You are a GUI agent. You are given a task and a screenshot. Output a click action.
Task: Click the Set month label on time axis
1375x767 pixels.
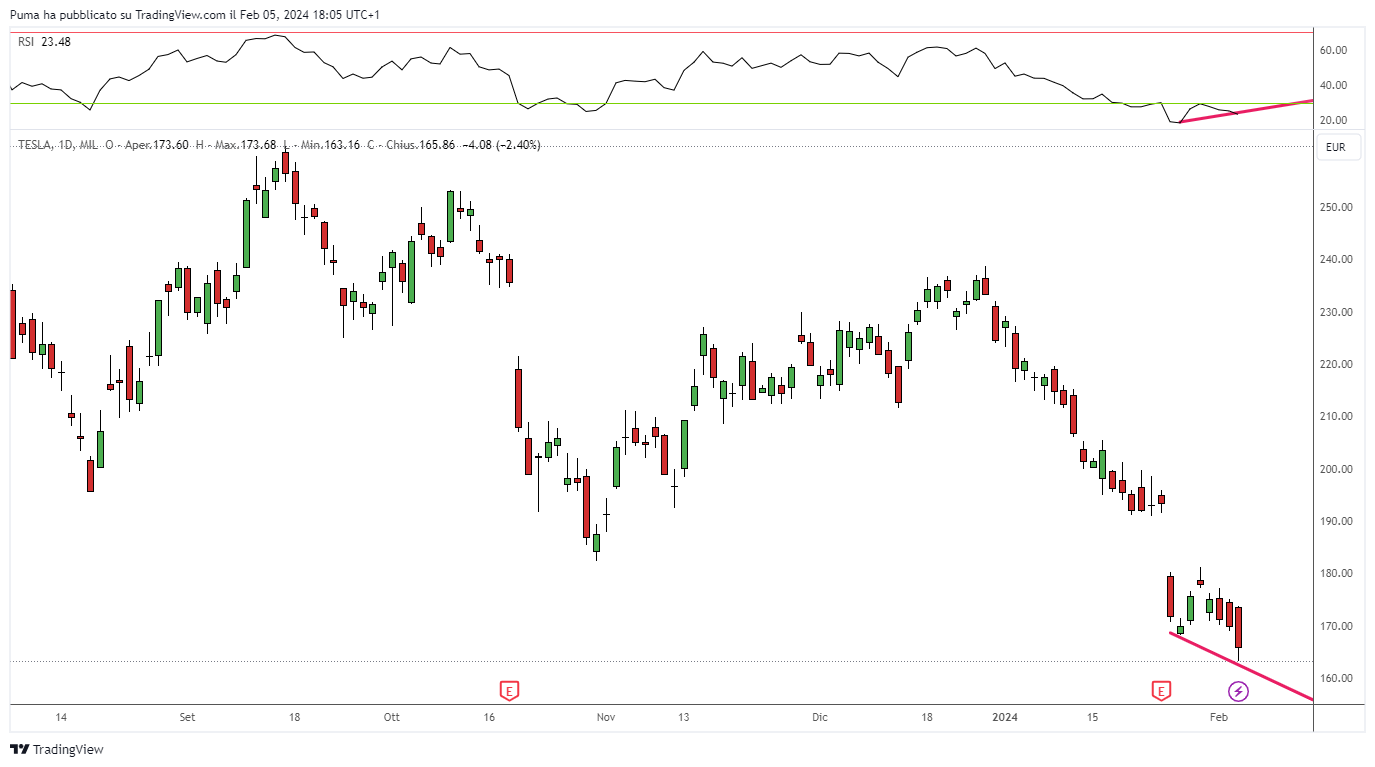[187, 717]
